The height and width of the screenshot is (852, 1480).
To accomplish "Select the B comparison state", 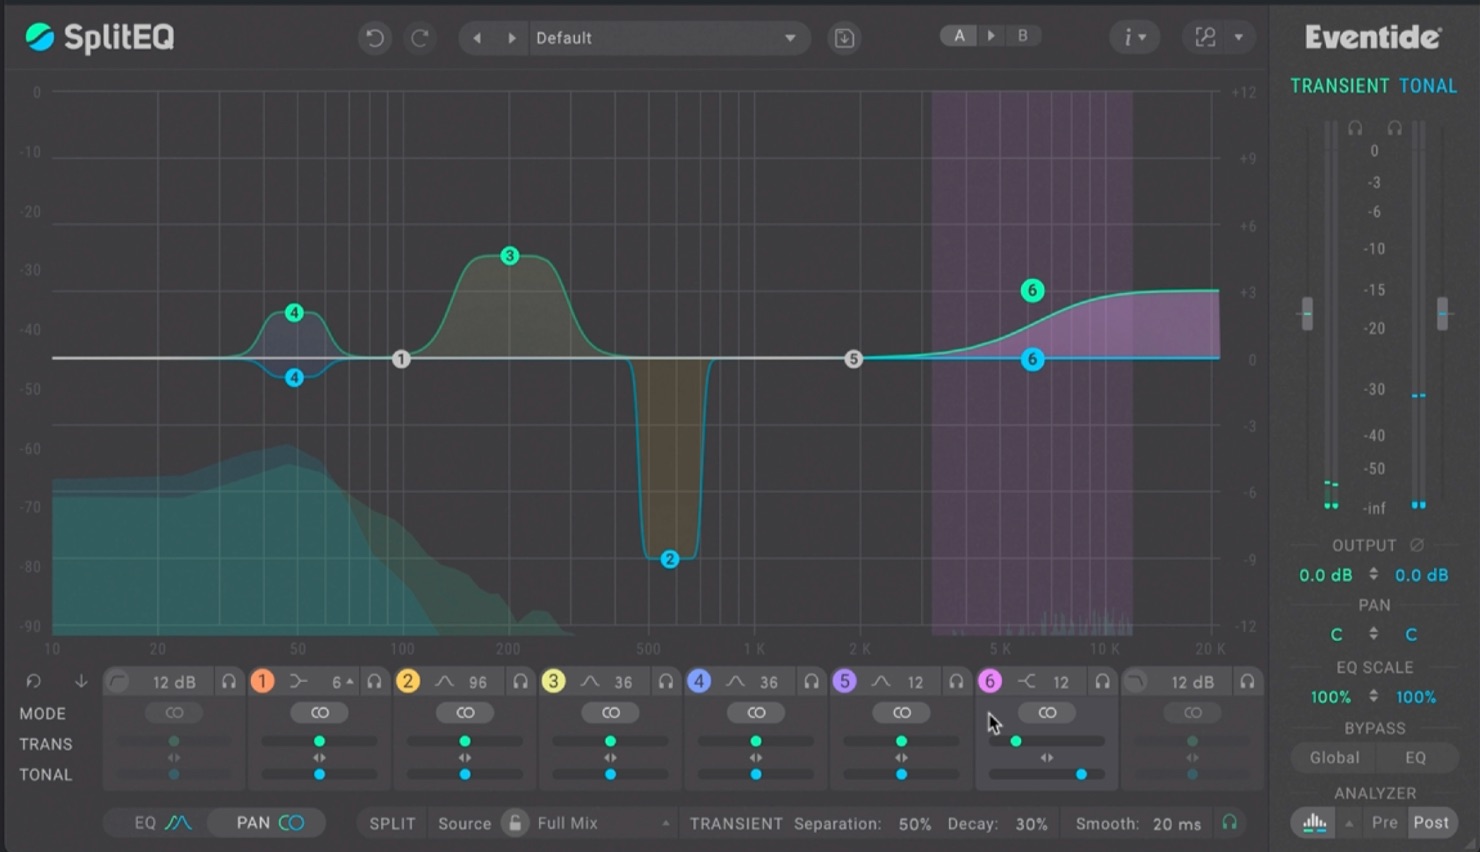I will click(x=1022, y=36).
